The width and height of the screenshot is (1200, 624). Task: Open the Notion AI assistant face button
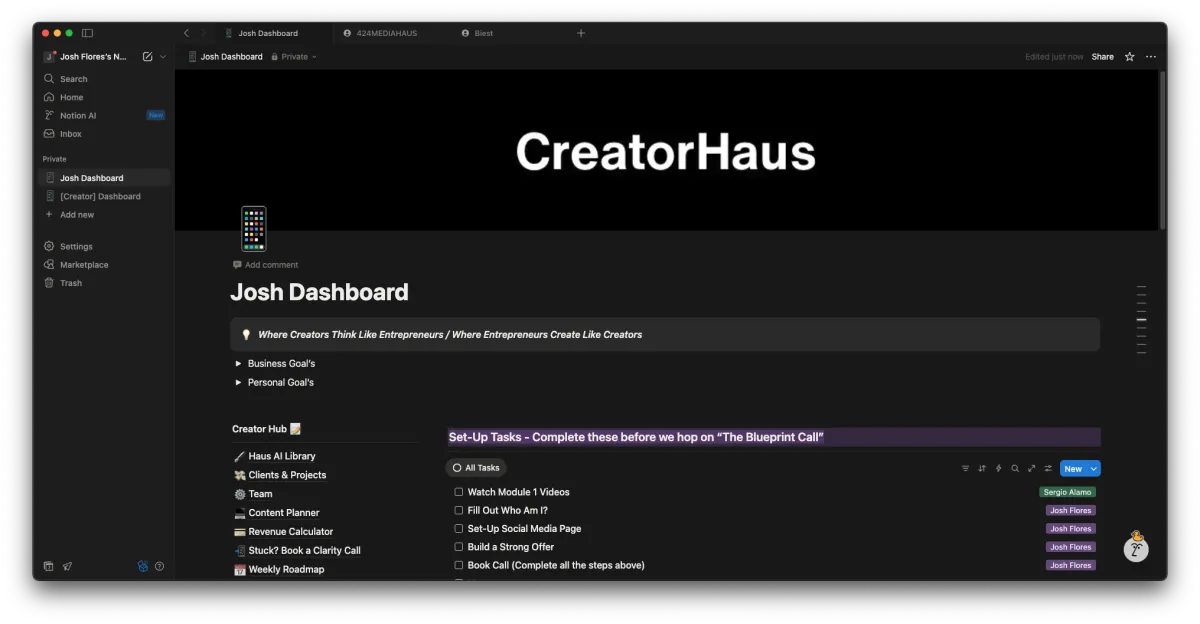click(x=1136, y=547)
